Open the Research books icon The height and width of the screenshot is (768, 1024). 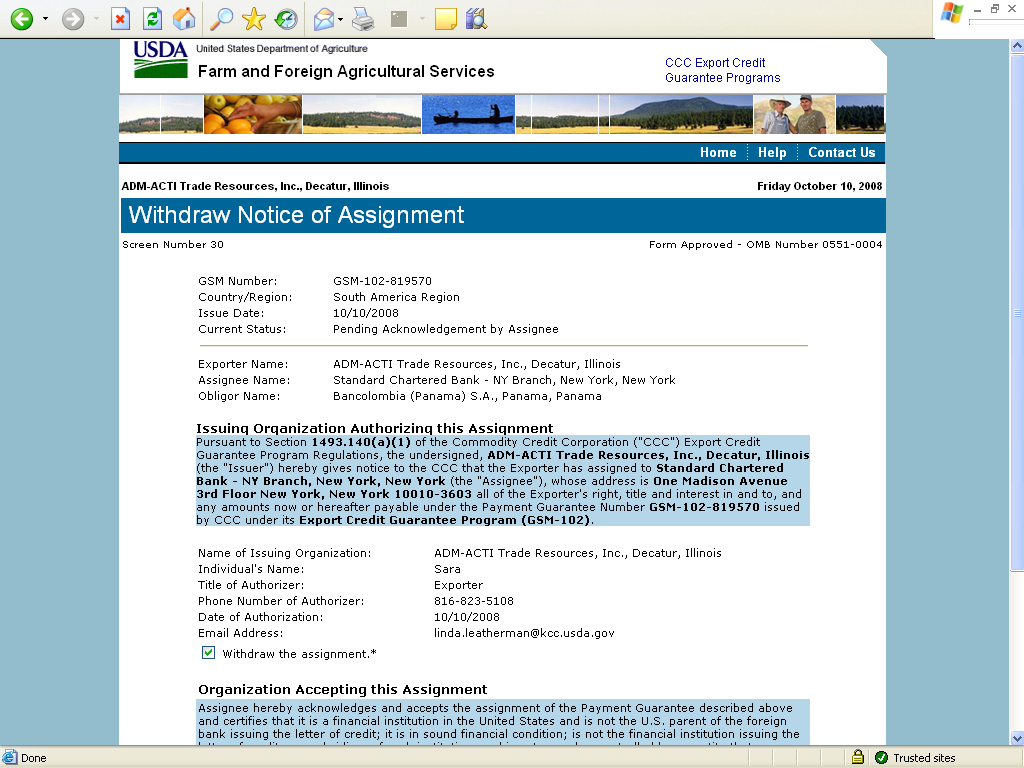click(477, 19)
